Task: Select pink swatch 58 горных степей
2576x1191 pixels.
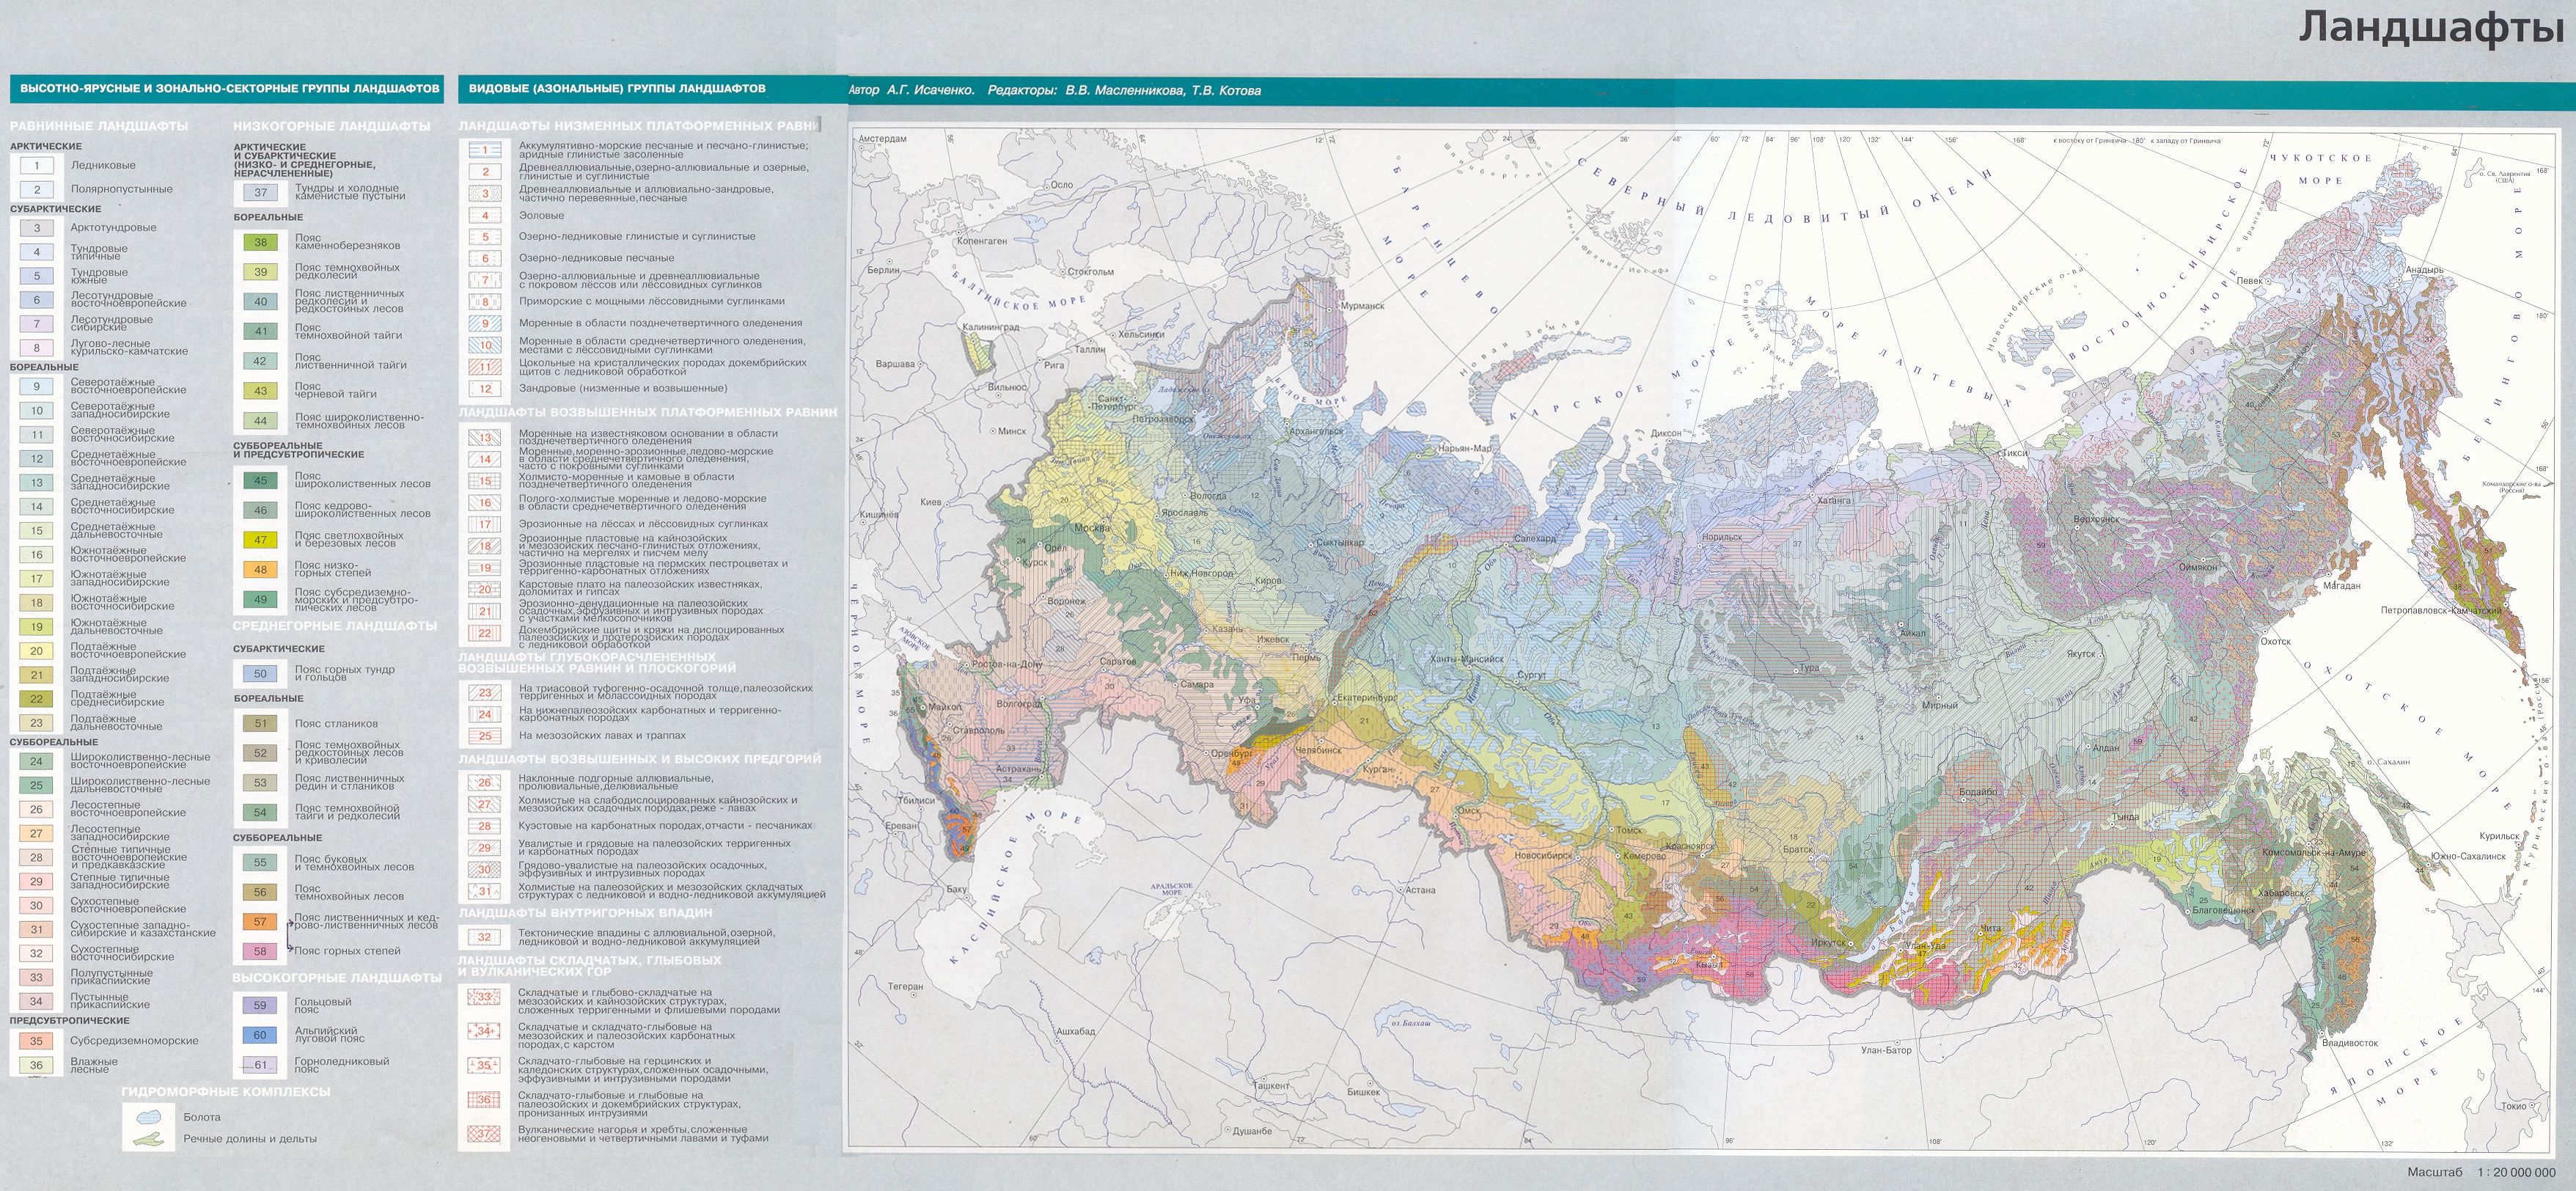Action: pos(260,952)
